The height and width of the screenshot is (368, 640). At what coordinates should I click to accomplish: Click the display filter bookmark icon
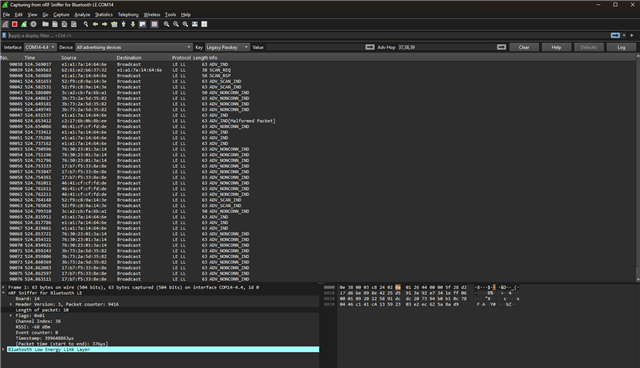(4, 35)
